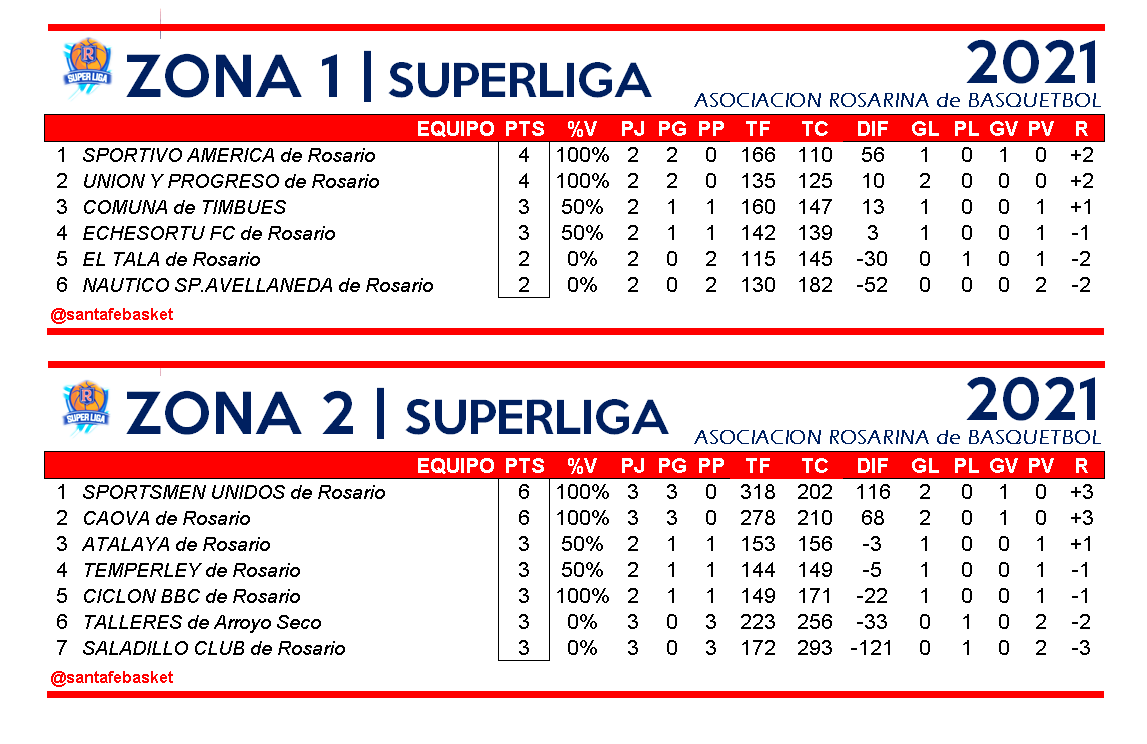Click the @santafebasket handle under Zona 2
The width and height of the screenshot is (1147, 744).
(112, 677)
